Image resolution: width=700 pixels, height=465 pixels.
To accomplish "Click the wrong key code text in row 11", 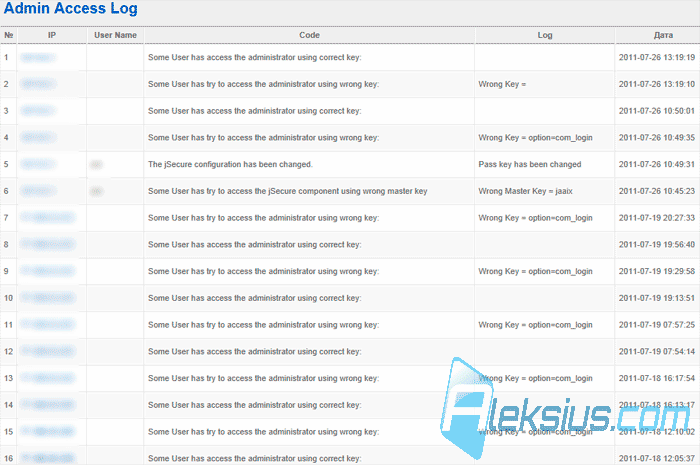I will (x=263, y=325).
